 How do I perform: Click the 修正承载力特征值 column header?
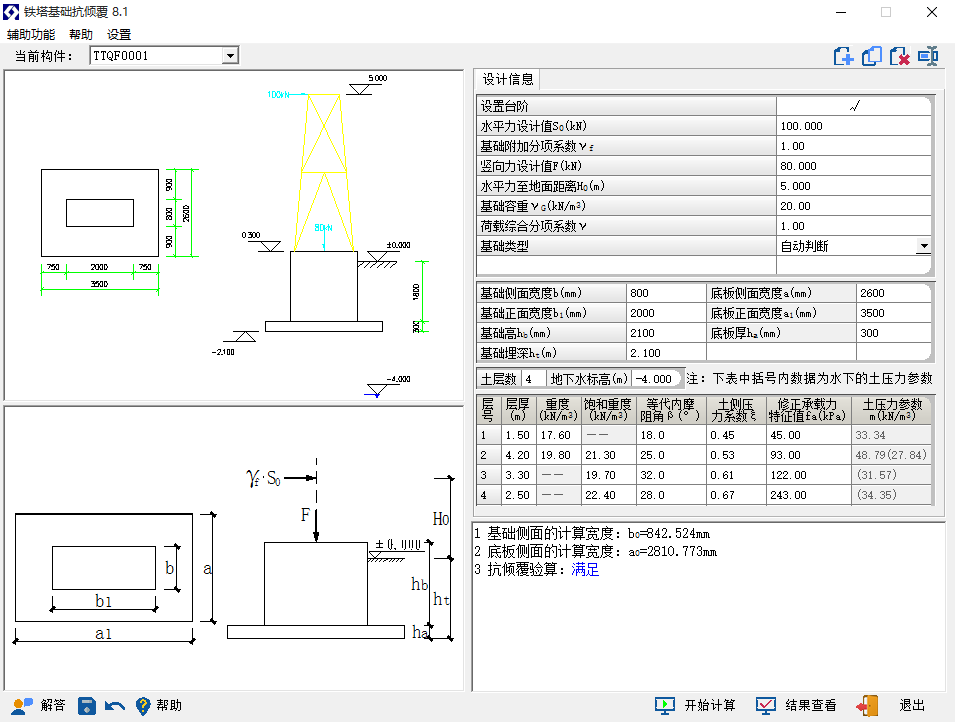(x=808, y=409)
